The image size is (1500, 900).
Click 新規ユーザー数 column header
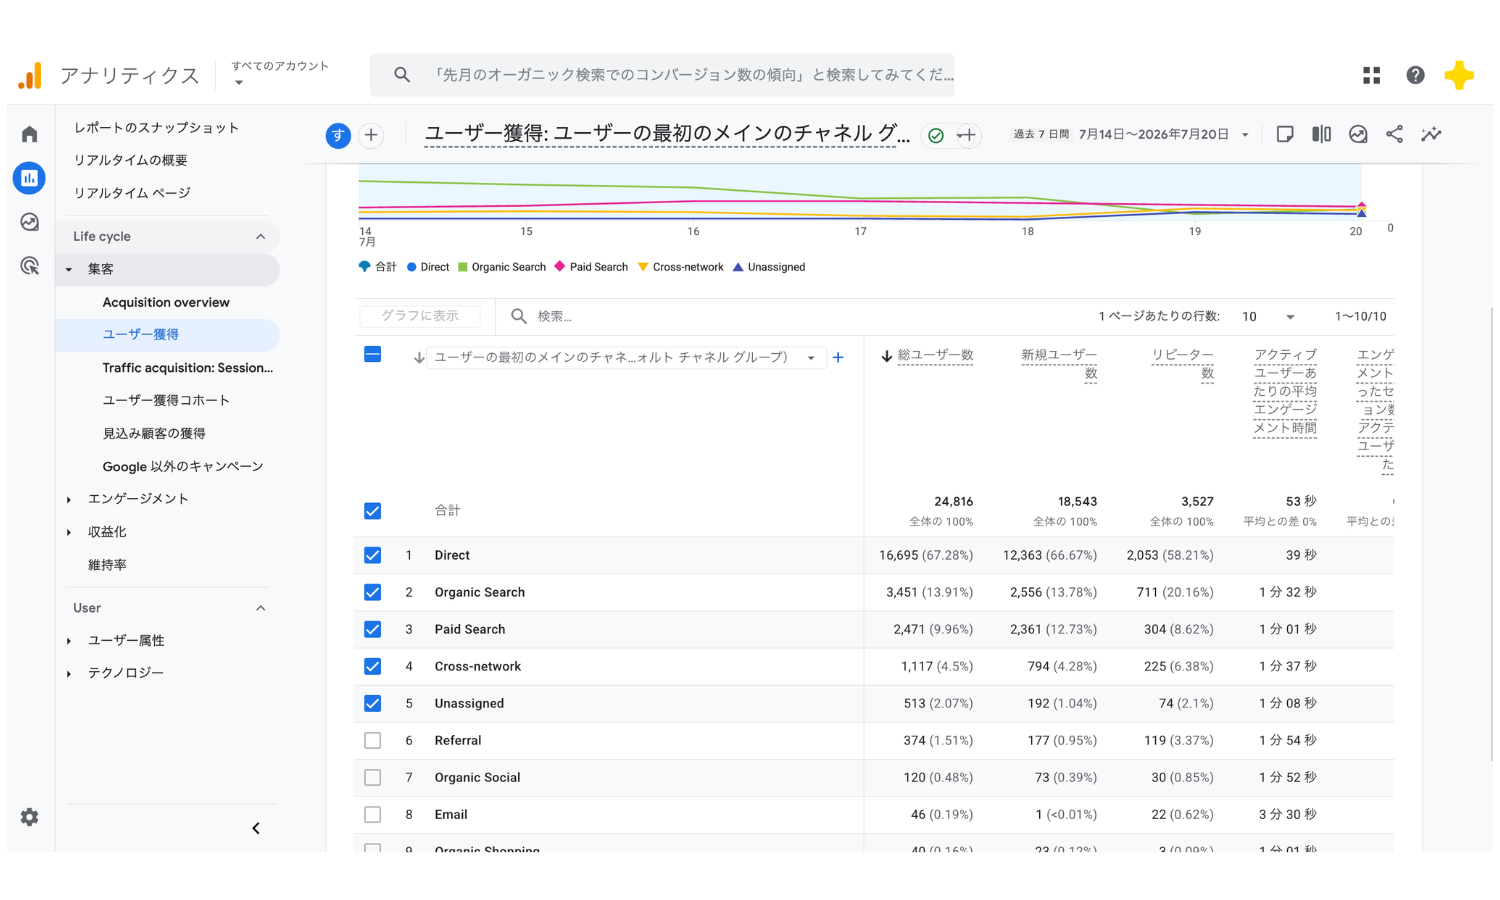[1059, 364]
